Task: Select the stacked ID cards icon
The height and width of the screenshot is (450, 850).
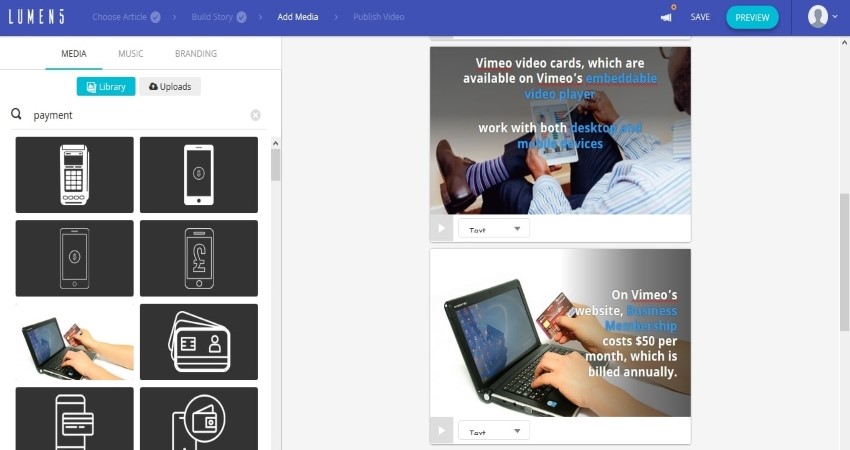Action: (199, 342)
